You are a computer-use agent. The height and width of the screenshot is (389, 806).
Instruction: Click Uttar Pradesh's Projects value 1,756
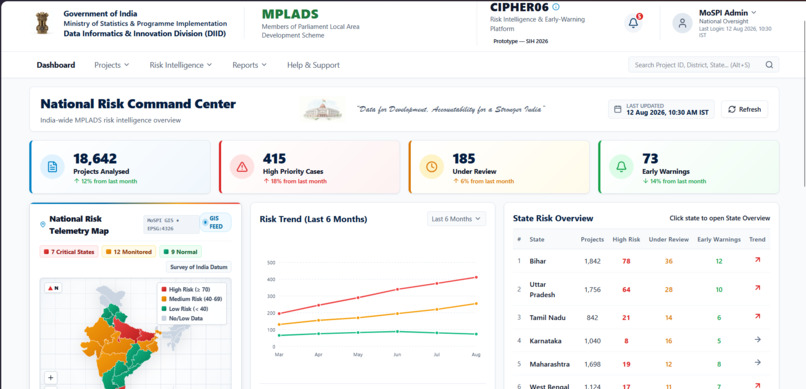[592, 289]
